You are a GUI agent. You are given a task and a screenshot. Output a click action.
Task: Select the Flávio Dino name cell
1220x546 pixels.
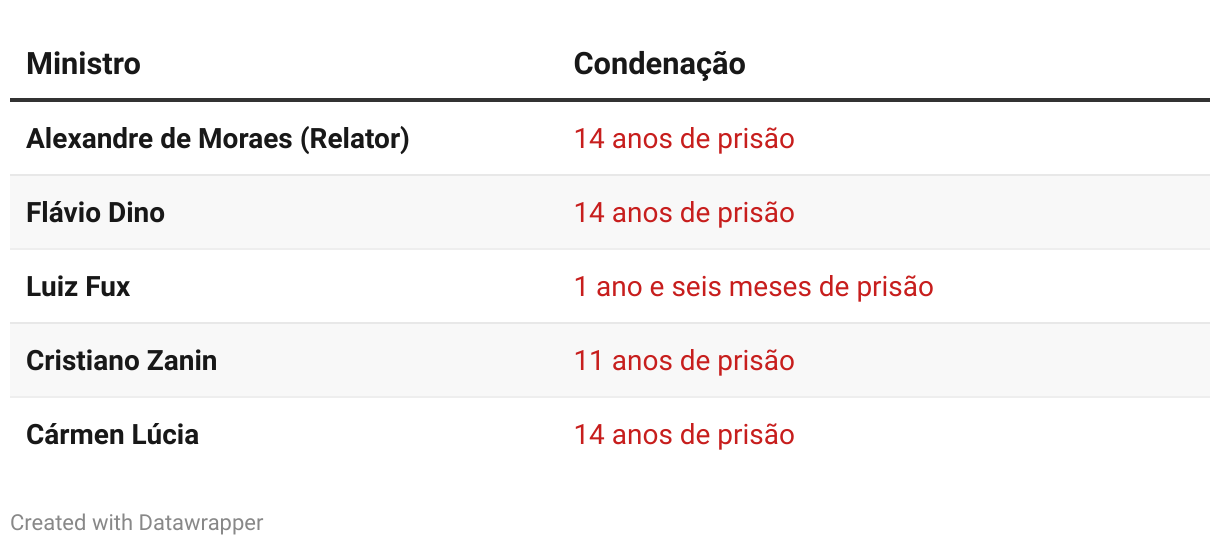tap(95, 212)
